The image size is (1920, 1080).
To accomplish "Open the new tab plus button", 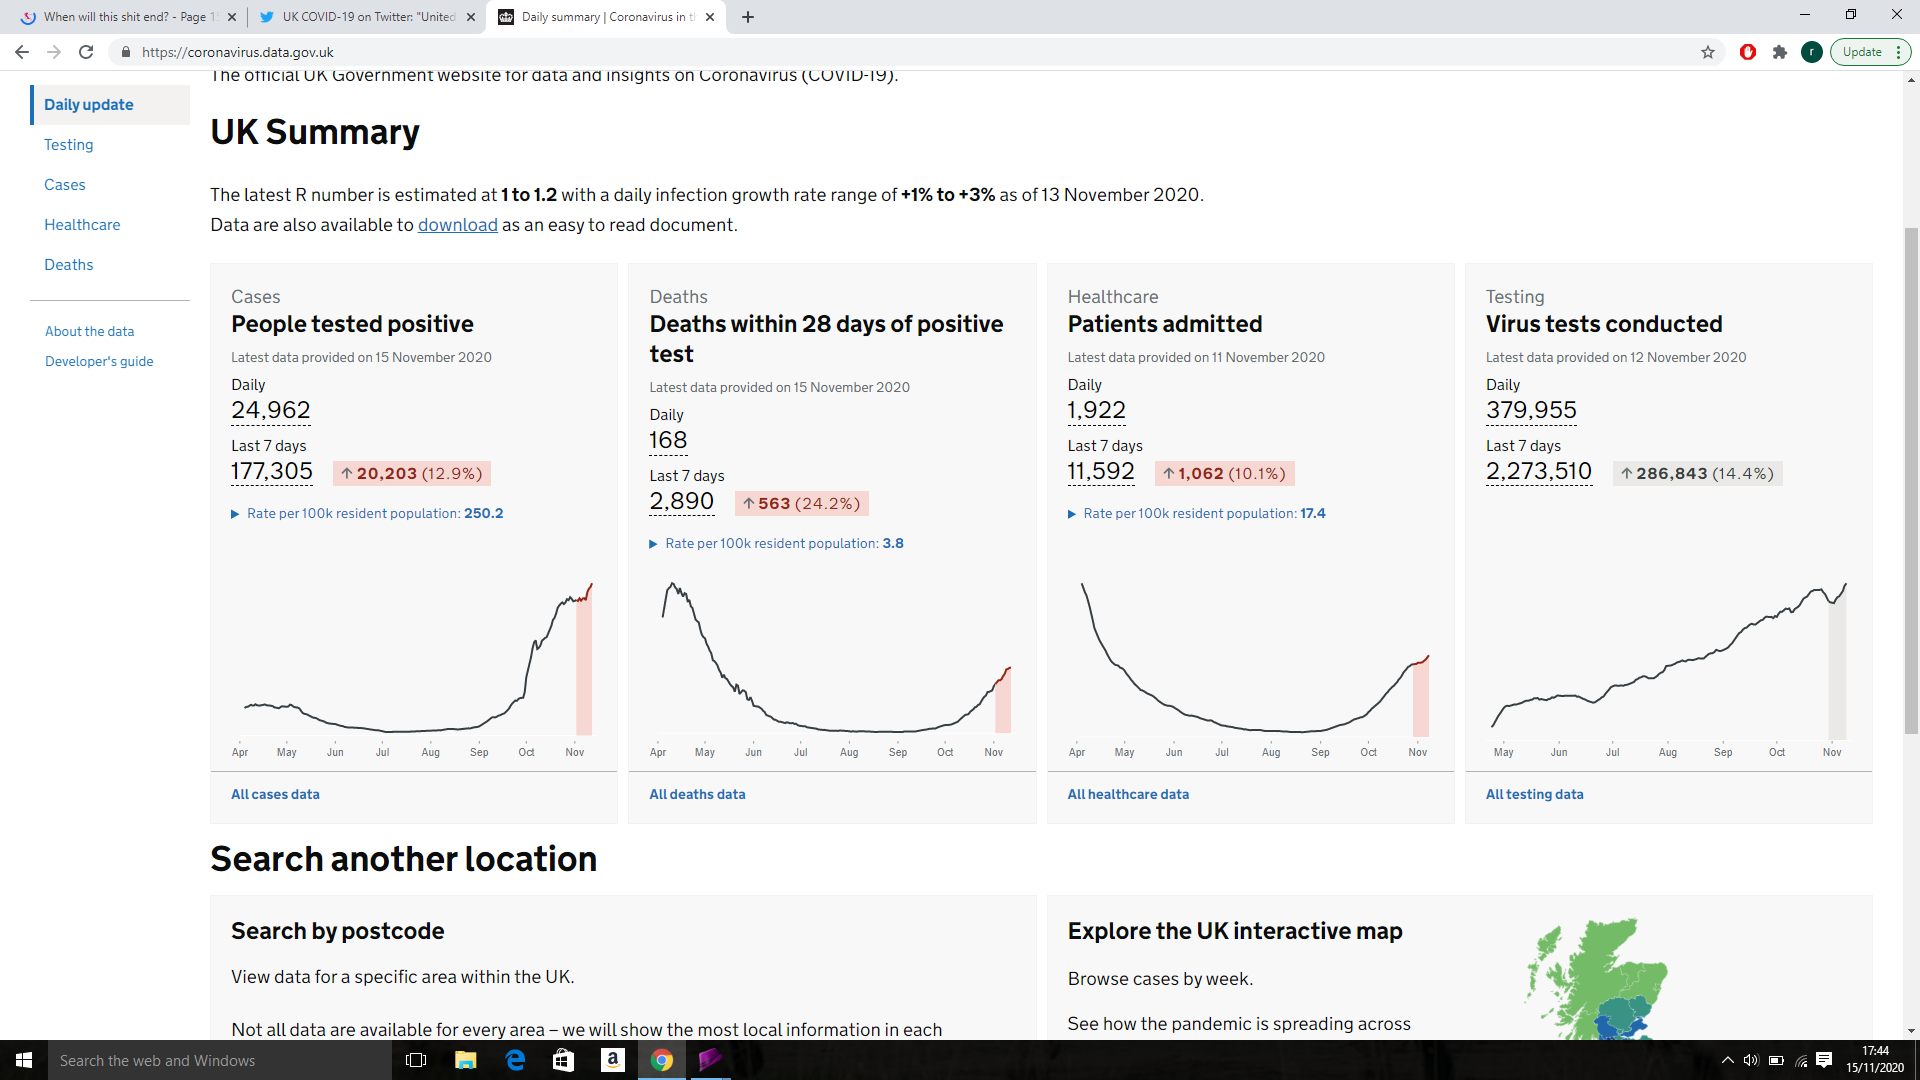I will pyautogui.click(x=748, y=17).
